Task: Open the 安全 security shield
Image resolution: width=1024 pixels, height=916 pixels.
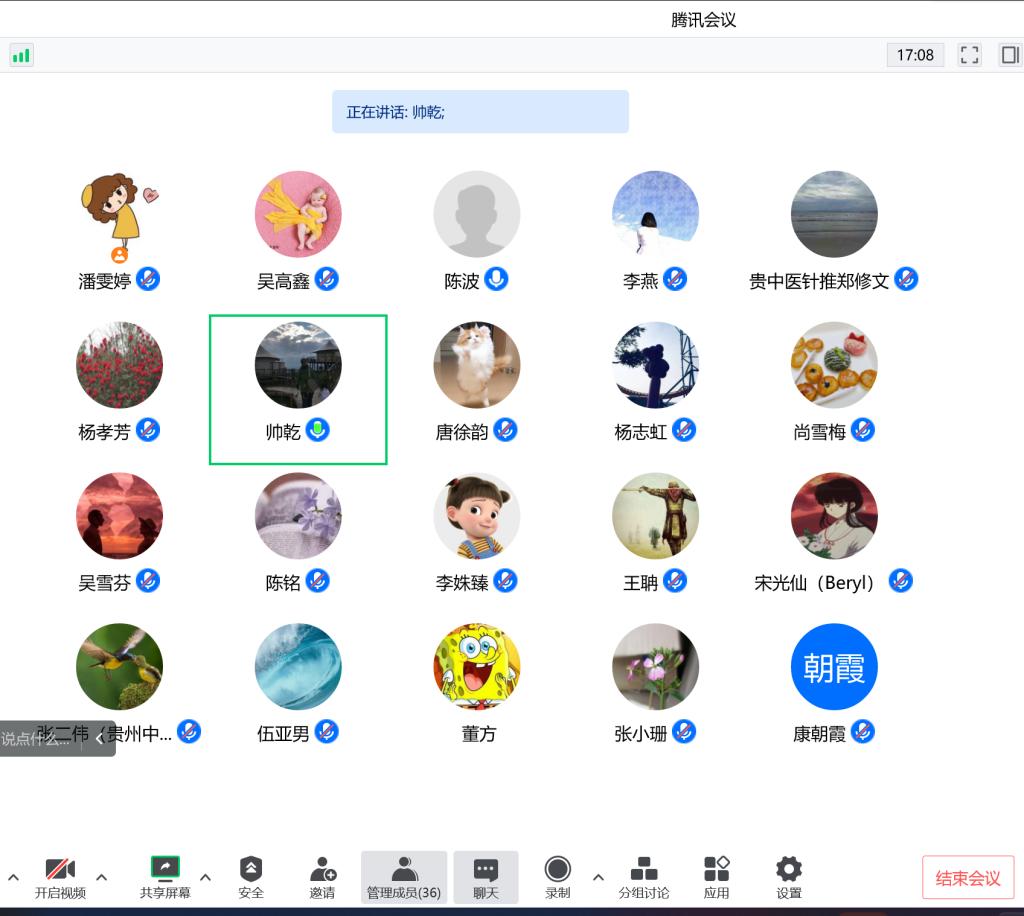Action: (x=251, y=877)
